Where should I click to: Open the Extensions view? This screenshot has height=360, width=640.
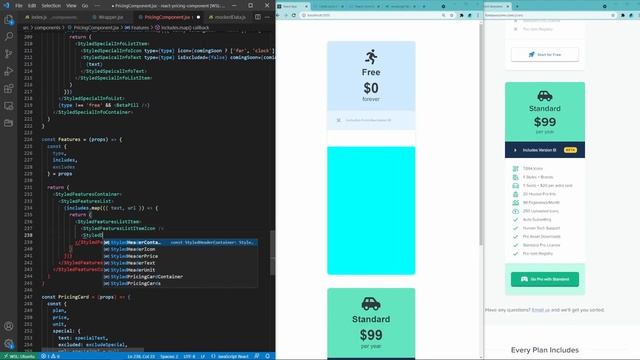[x=9, y=89]
